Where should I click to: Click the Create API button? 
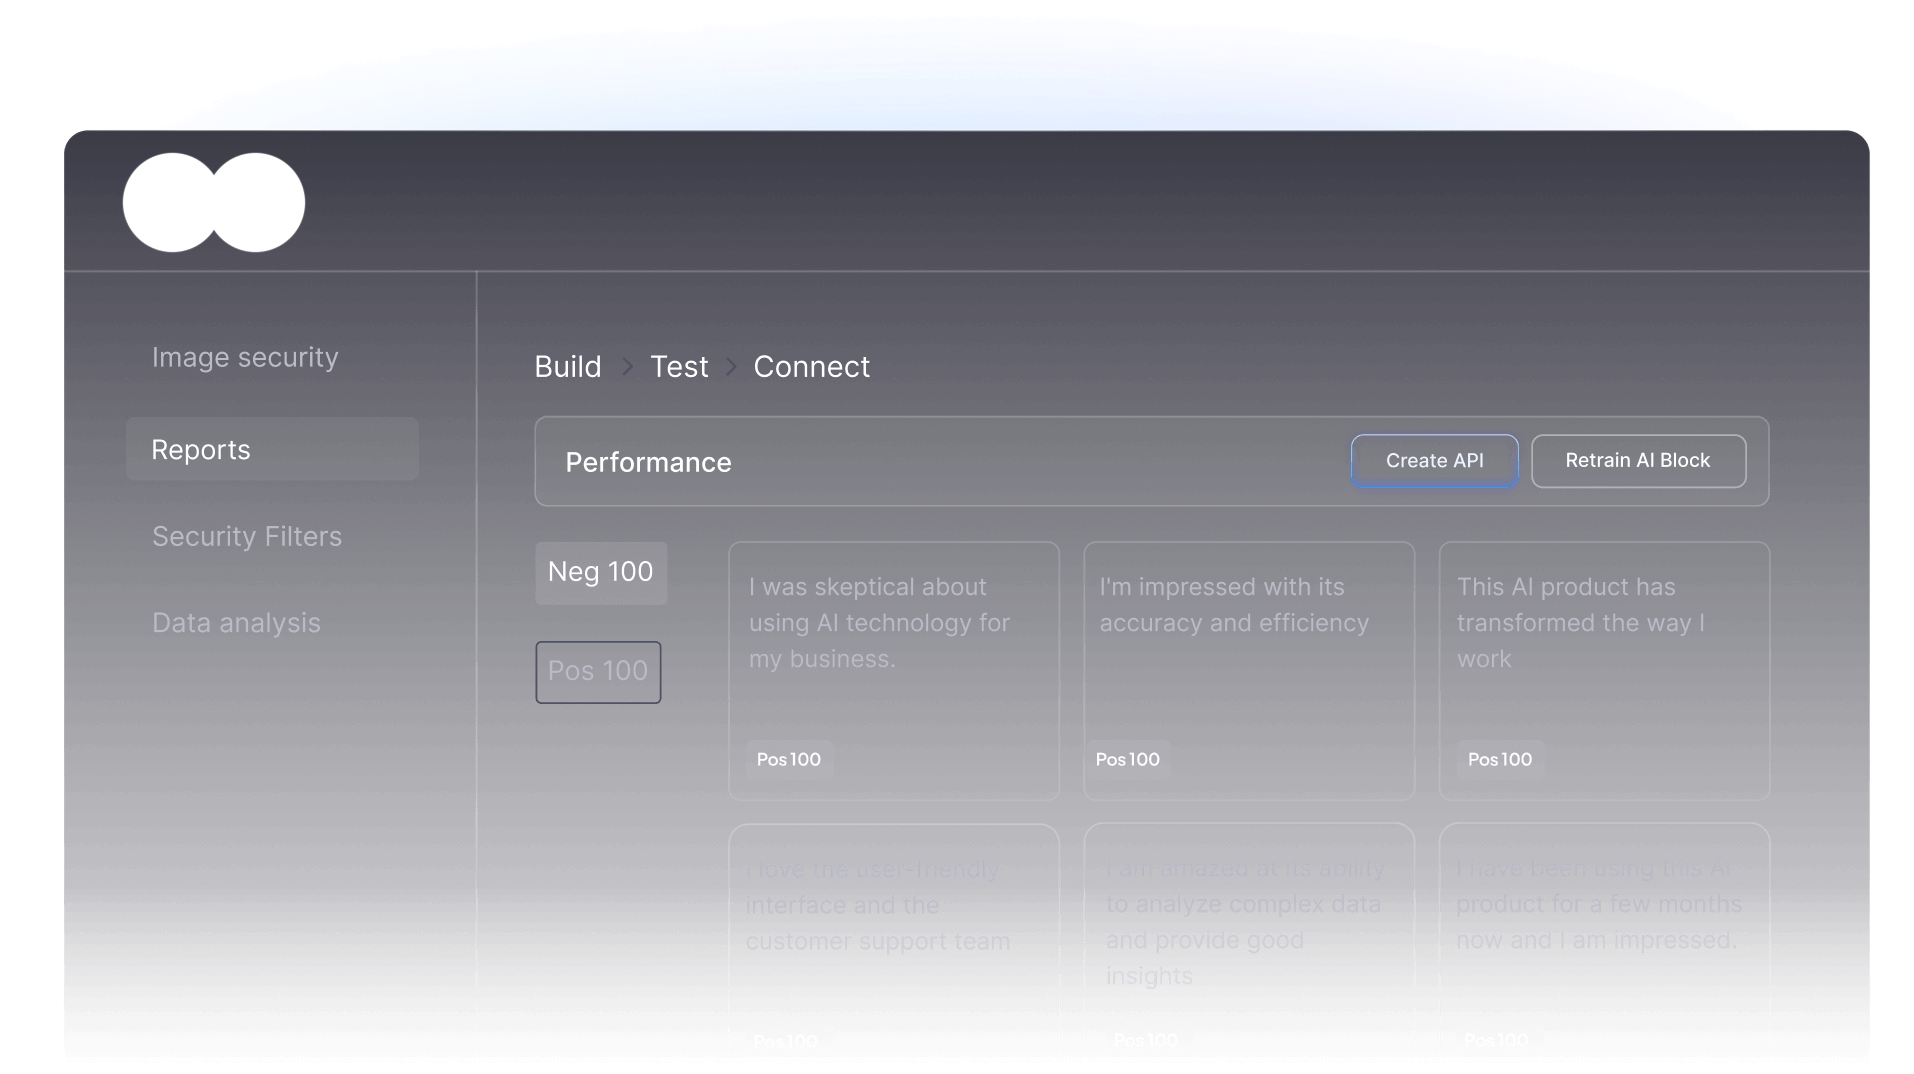click(1434, 460)
